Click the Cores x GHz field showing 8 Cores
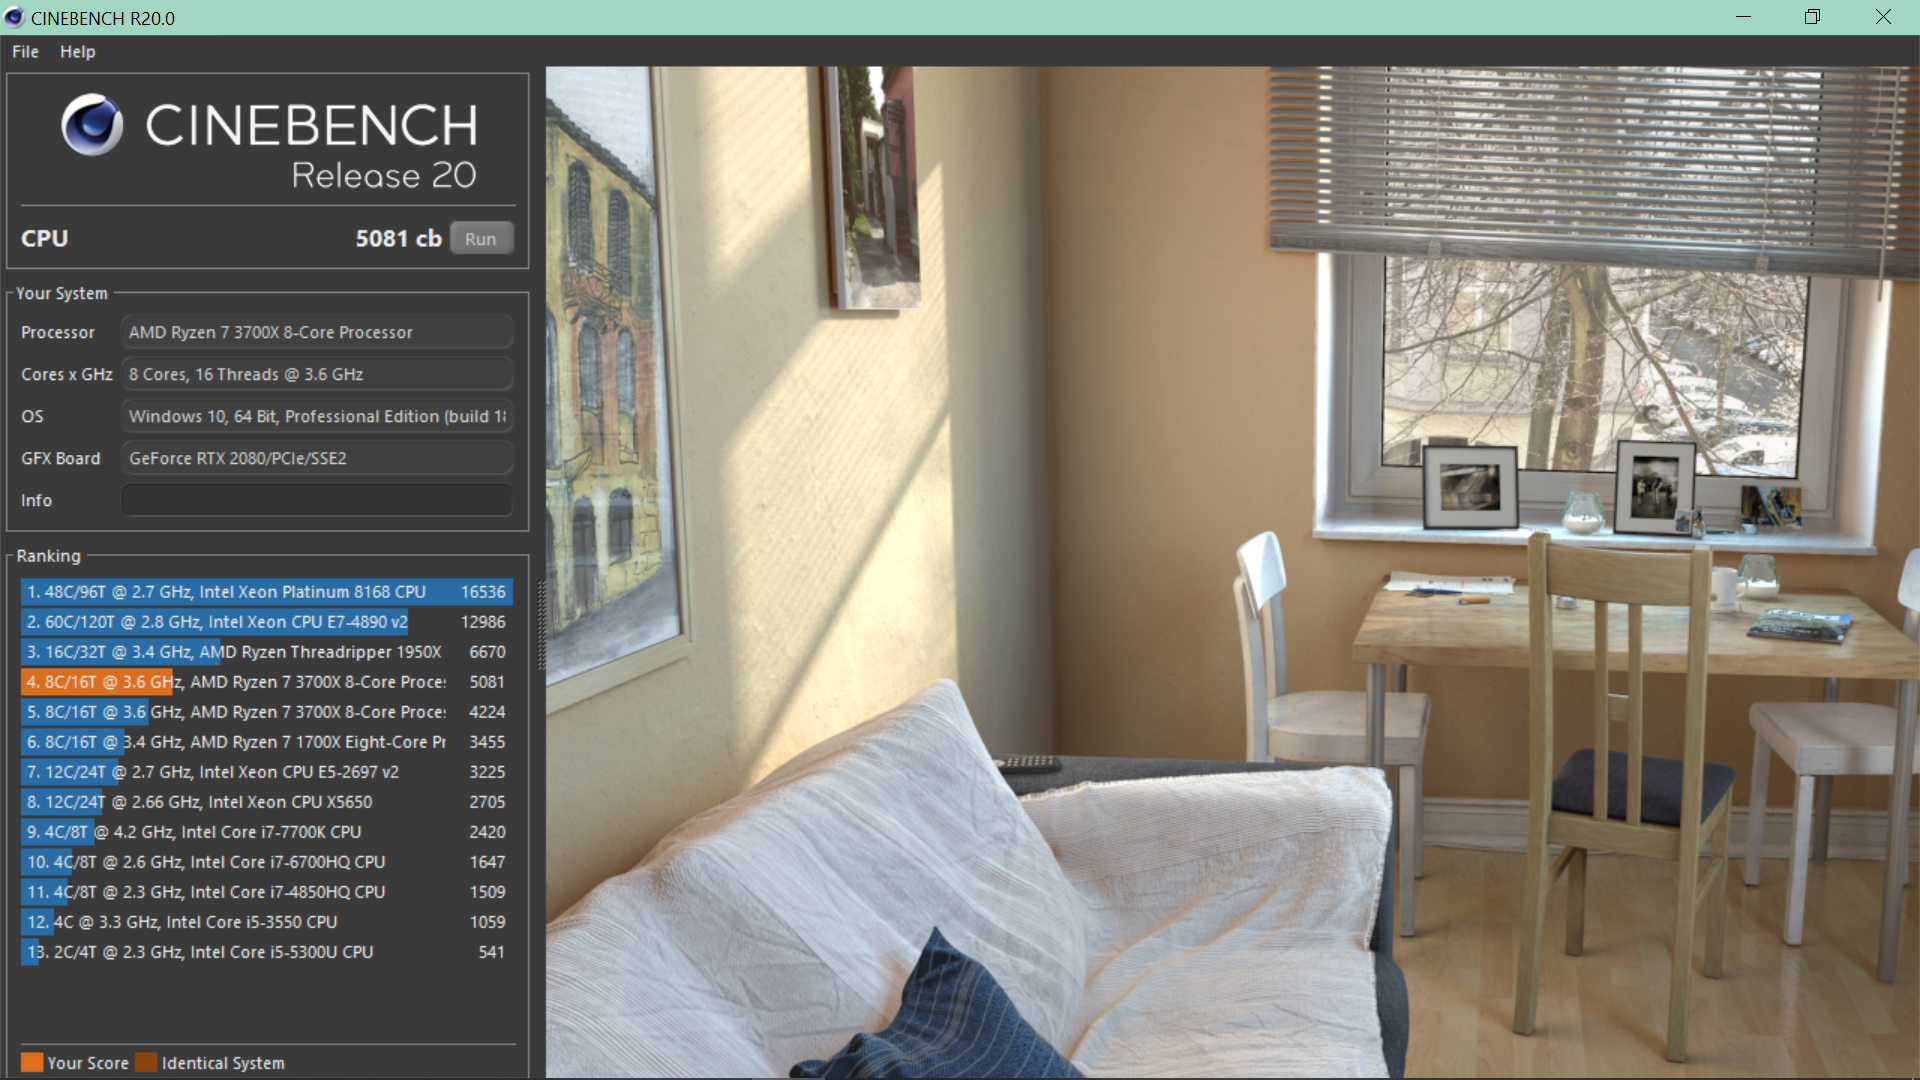This screenshot has height=1080, width=1920. point(316,373)
